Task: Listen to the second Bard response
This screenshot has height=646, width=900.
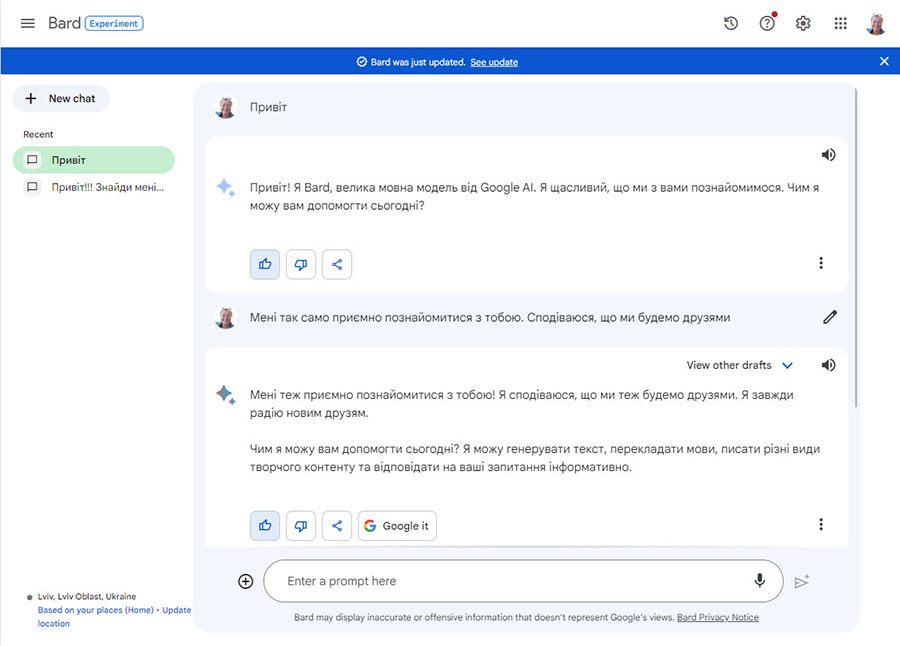Action: pos(828,365)
